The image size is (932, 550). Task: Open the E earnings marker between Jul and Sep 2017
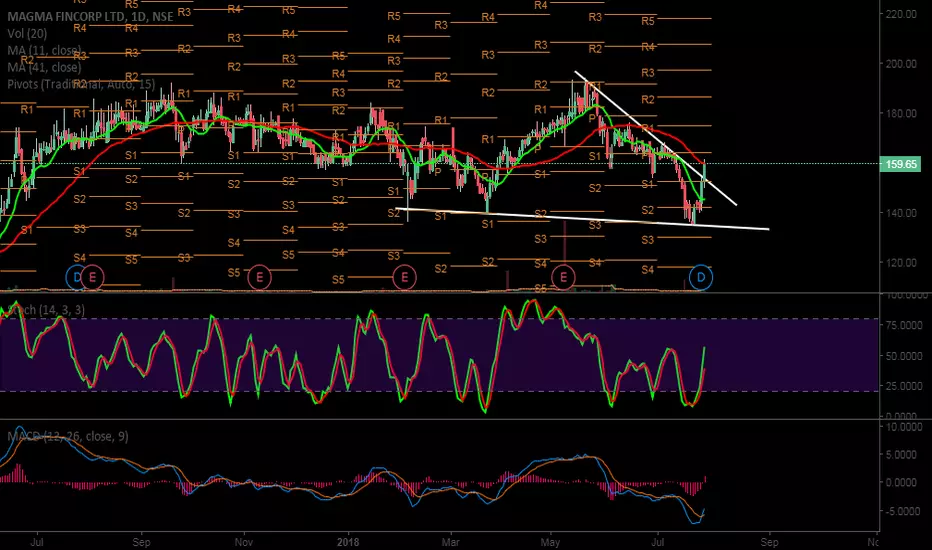pyautogui.click(x=93, y=277)
